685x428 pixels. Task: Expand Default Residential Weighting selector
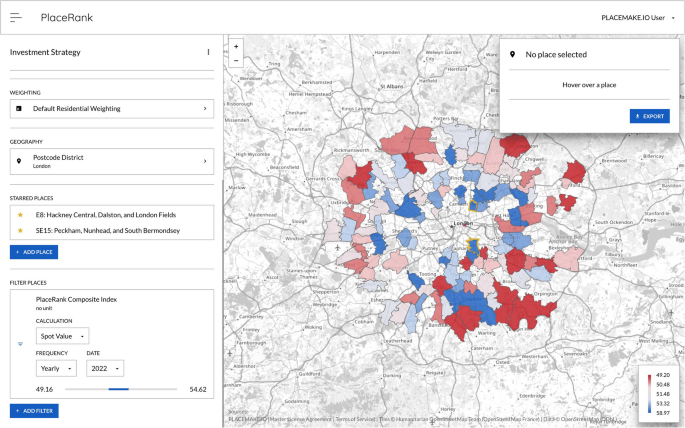[204, 108]
